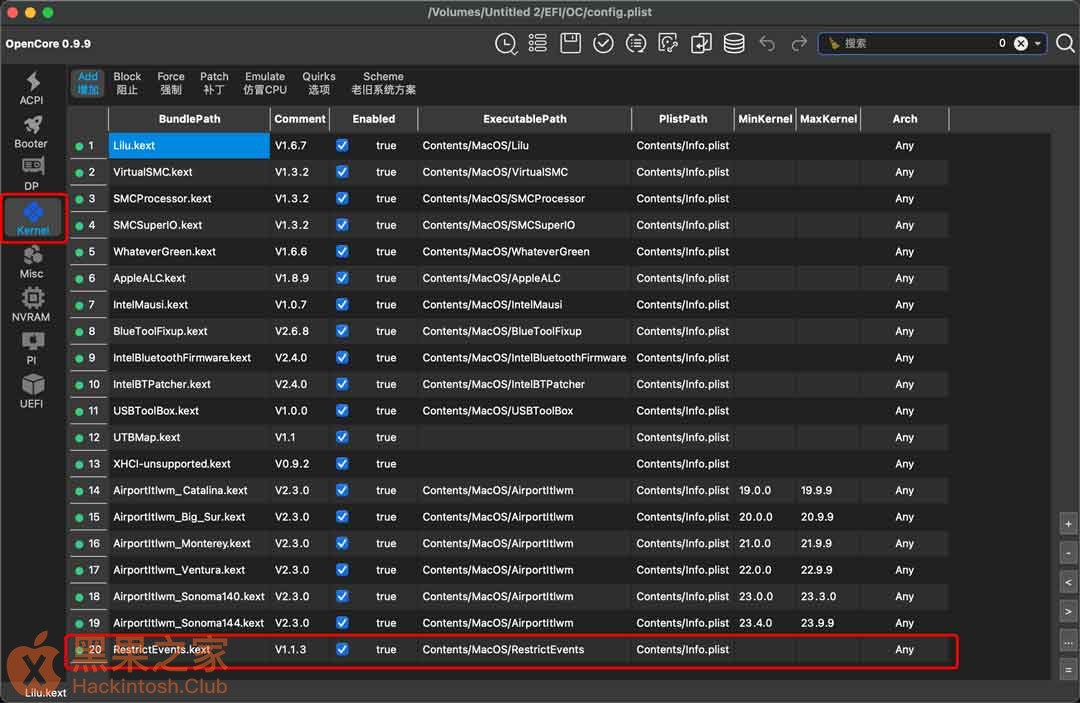Toggle SMCSuperIO.kext Enabled checkbox
1080x703 pixels.
(x=342, y=225)
